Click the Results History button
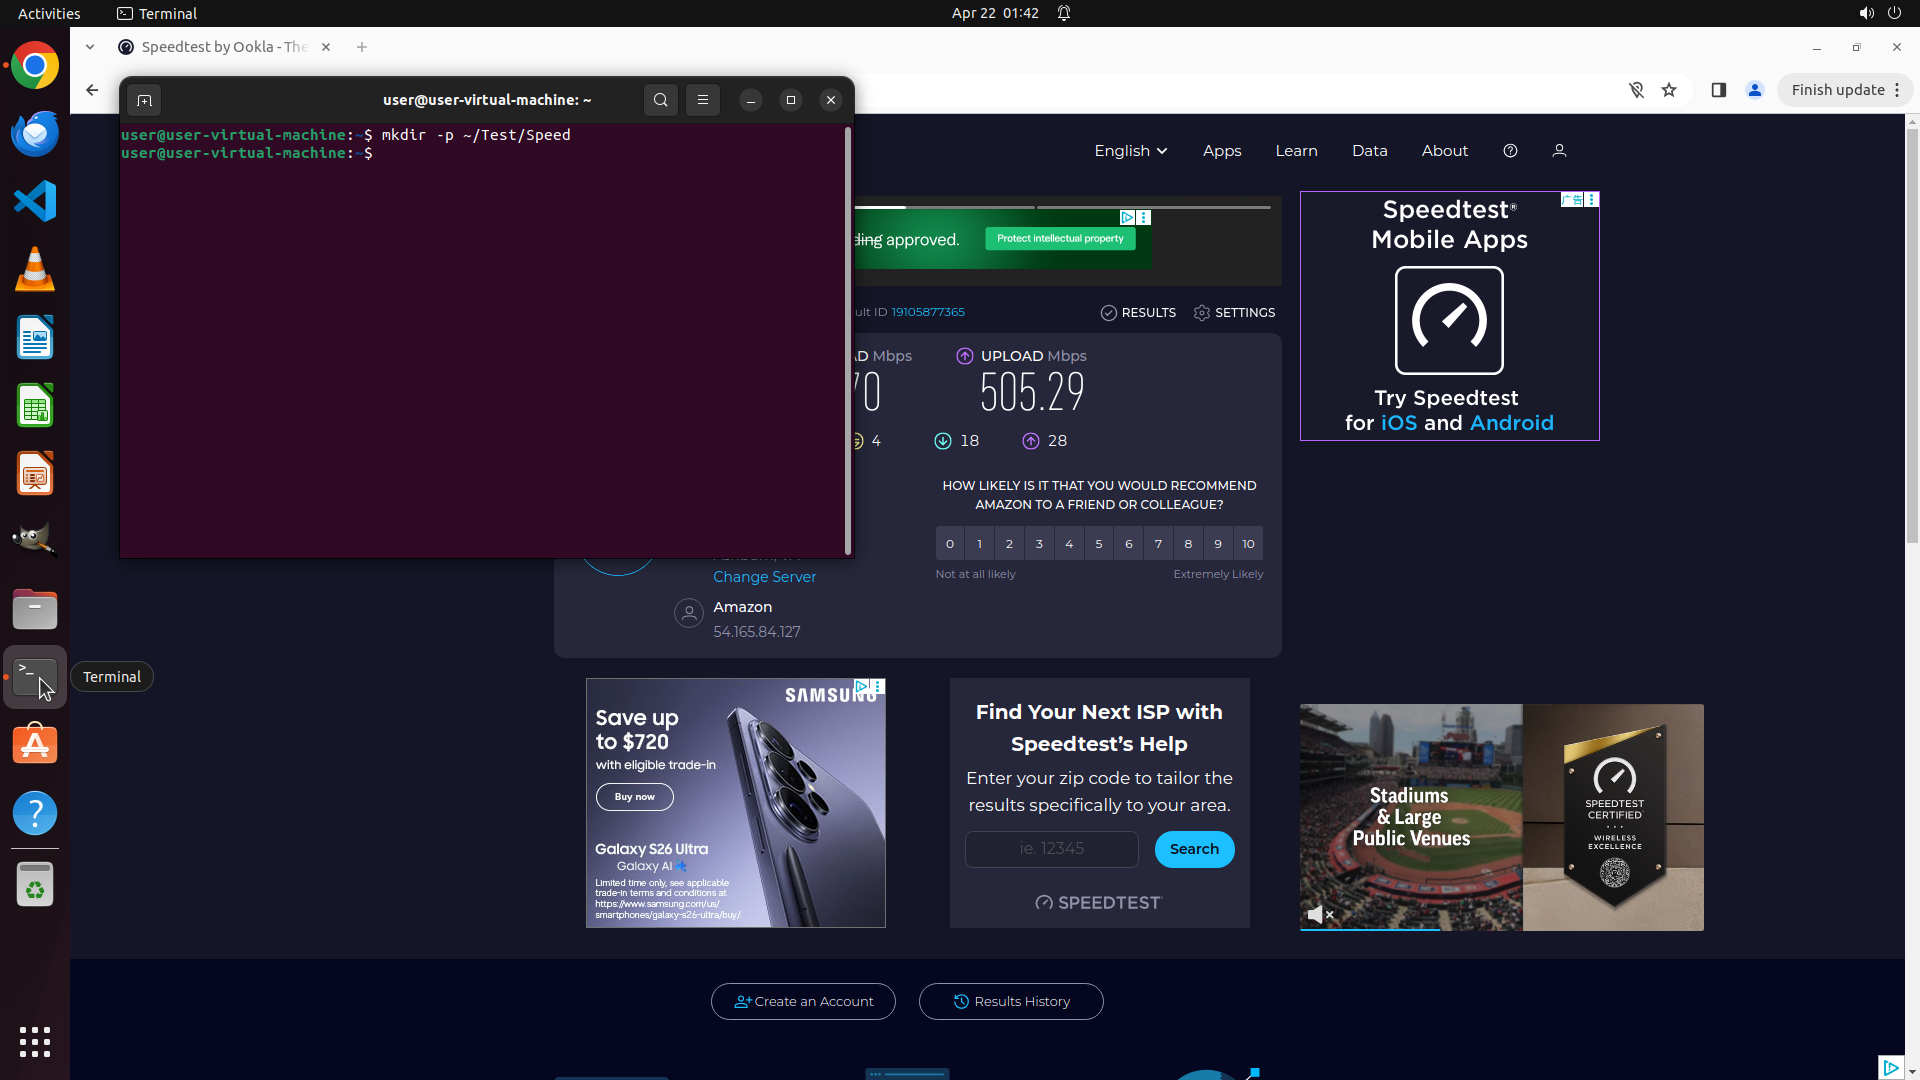 pos(1011,1001)
